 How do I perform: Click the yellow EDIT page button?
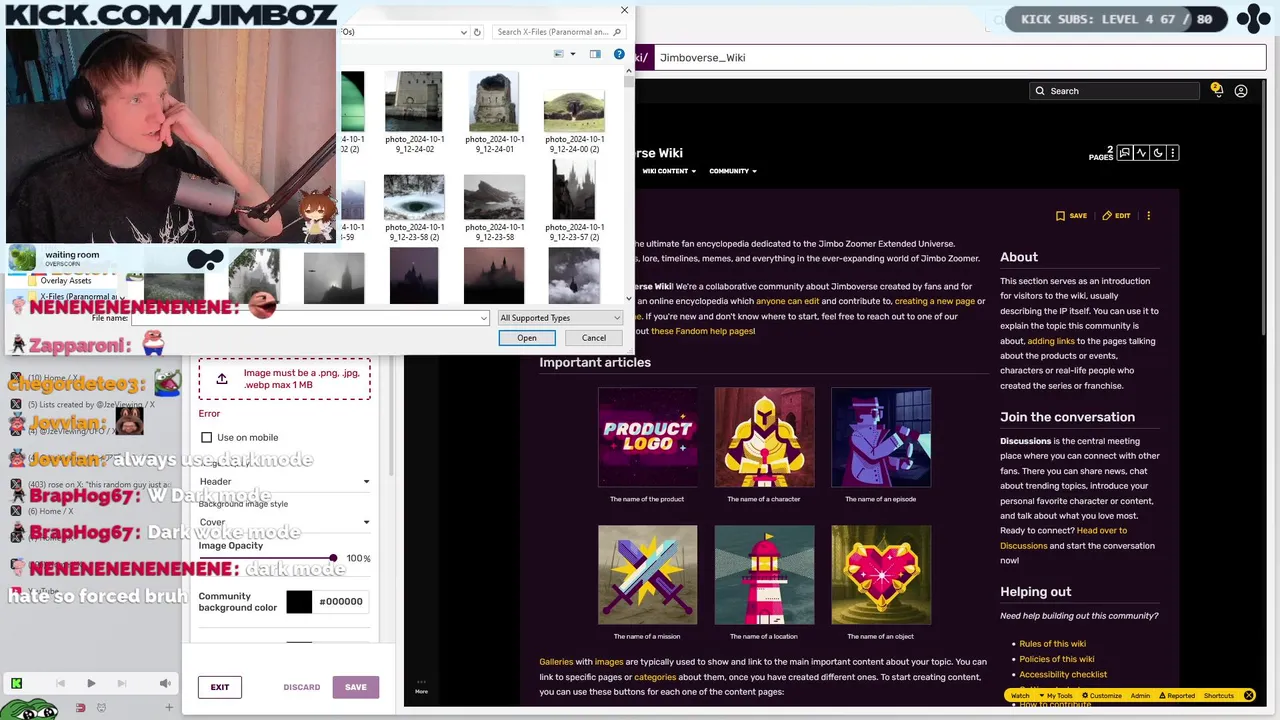click(1116, 216)
